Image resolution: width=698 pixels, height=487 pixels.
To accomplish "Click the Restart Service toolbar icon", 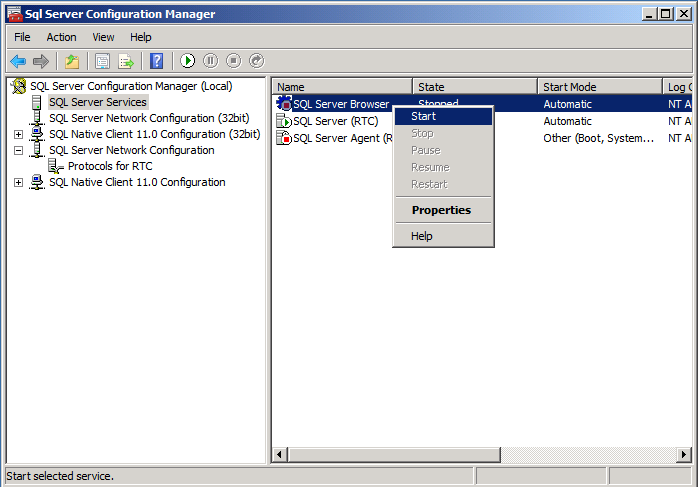I will click(x=256, y=61).
